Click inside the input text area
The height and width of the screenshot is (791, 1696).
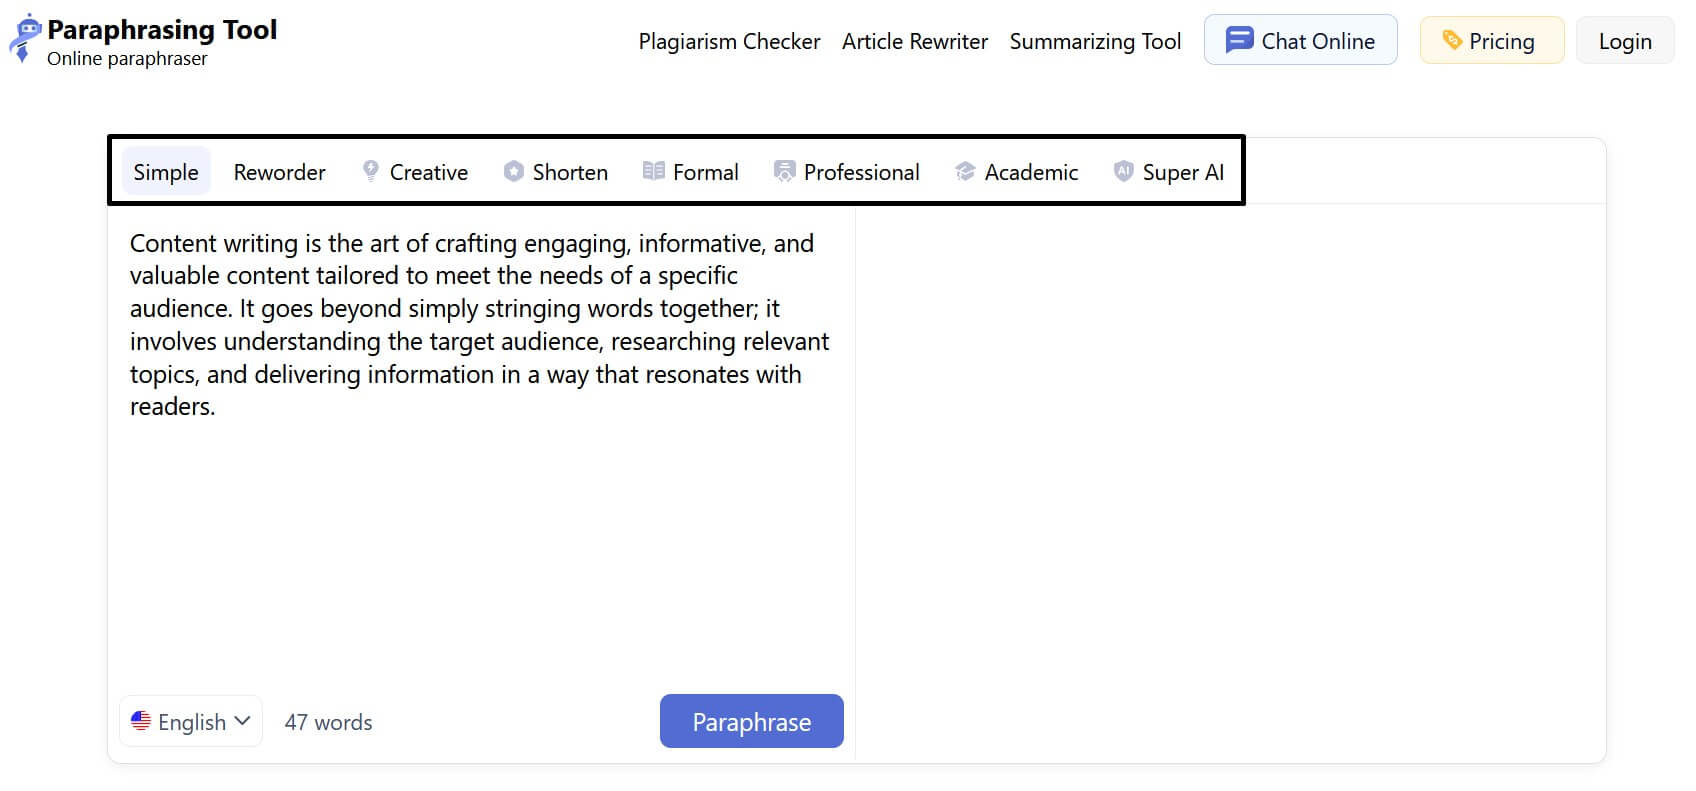point(481,447)
